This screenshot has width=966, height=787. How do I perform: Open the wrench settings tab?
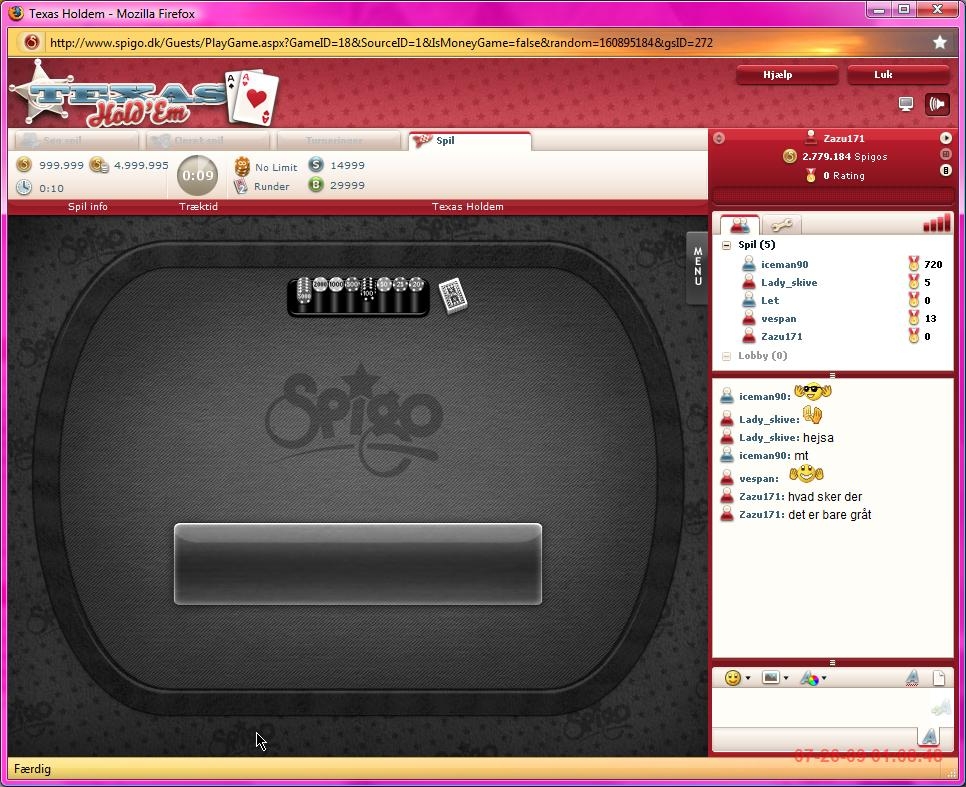[781, 226]
